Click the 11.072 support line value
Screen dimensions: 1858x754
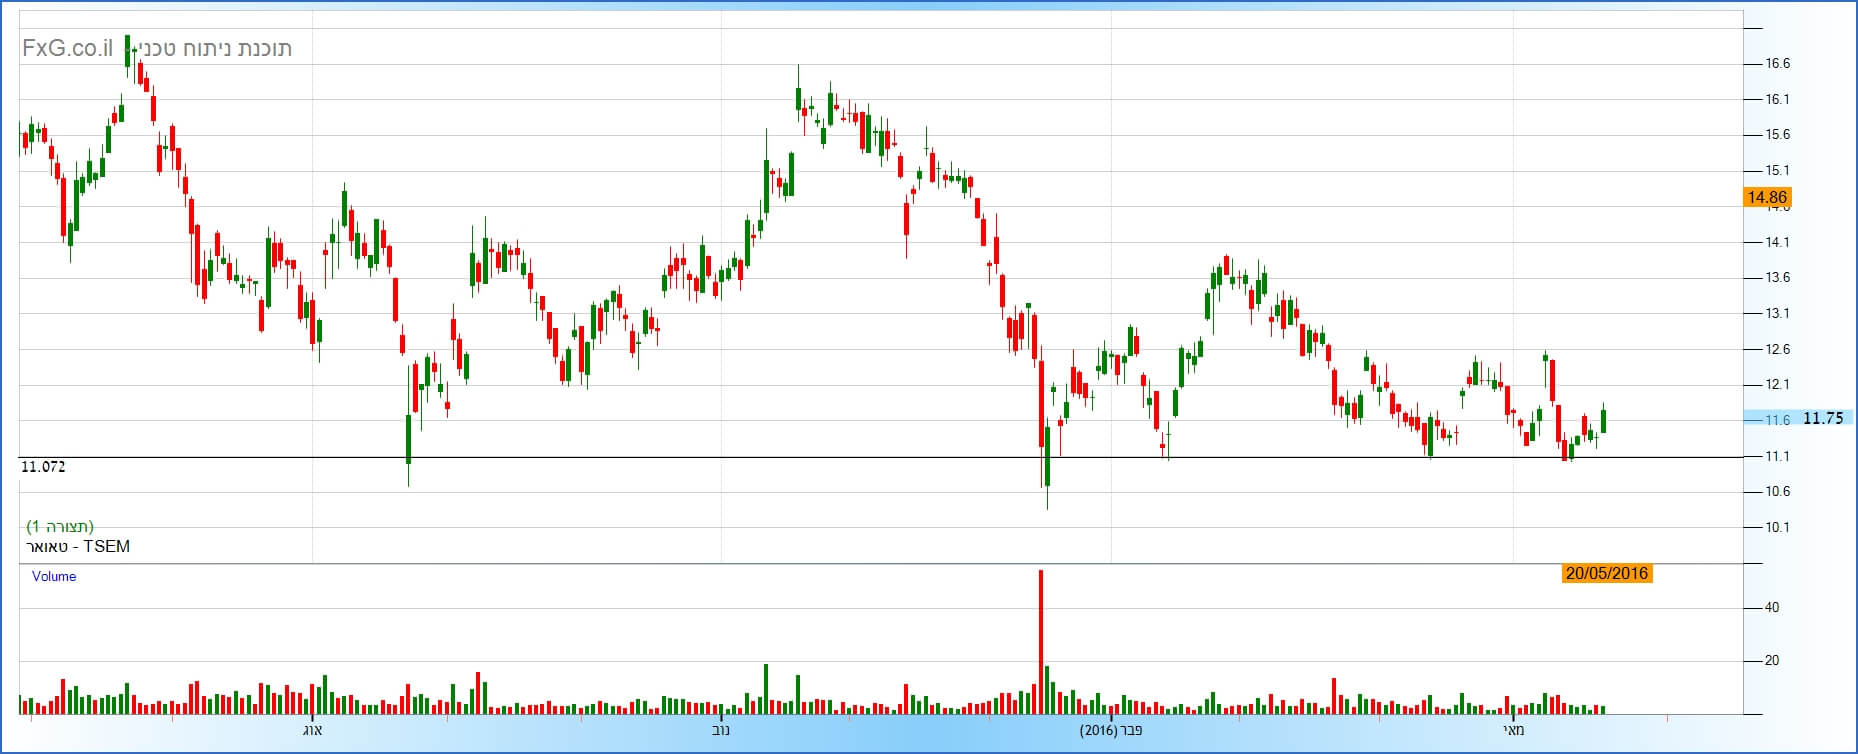click(43, 467)
